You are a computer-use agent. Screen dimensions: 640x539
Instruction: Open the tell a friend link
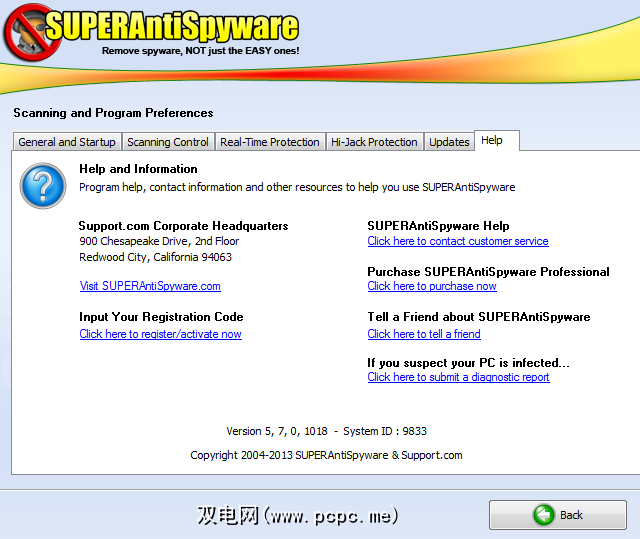(424, 334)
